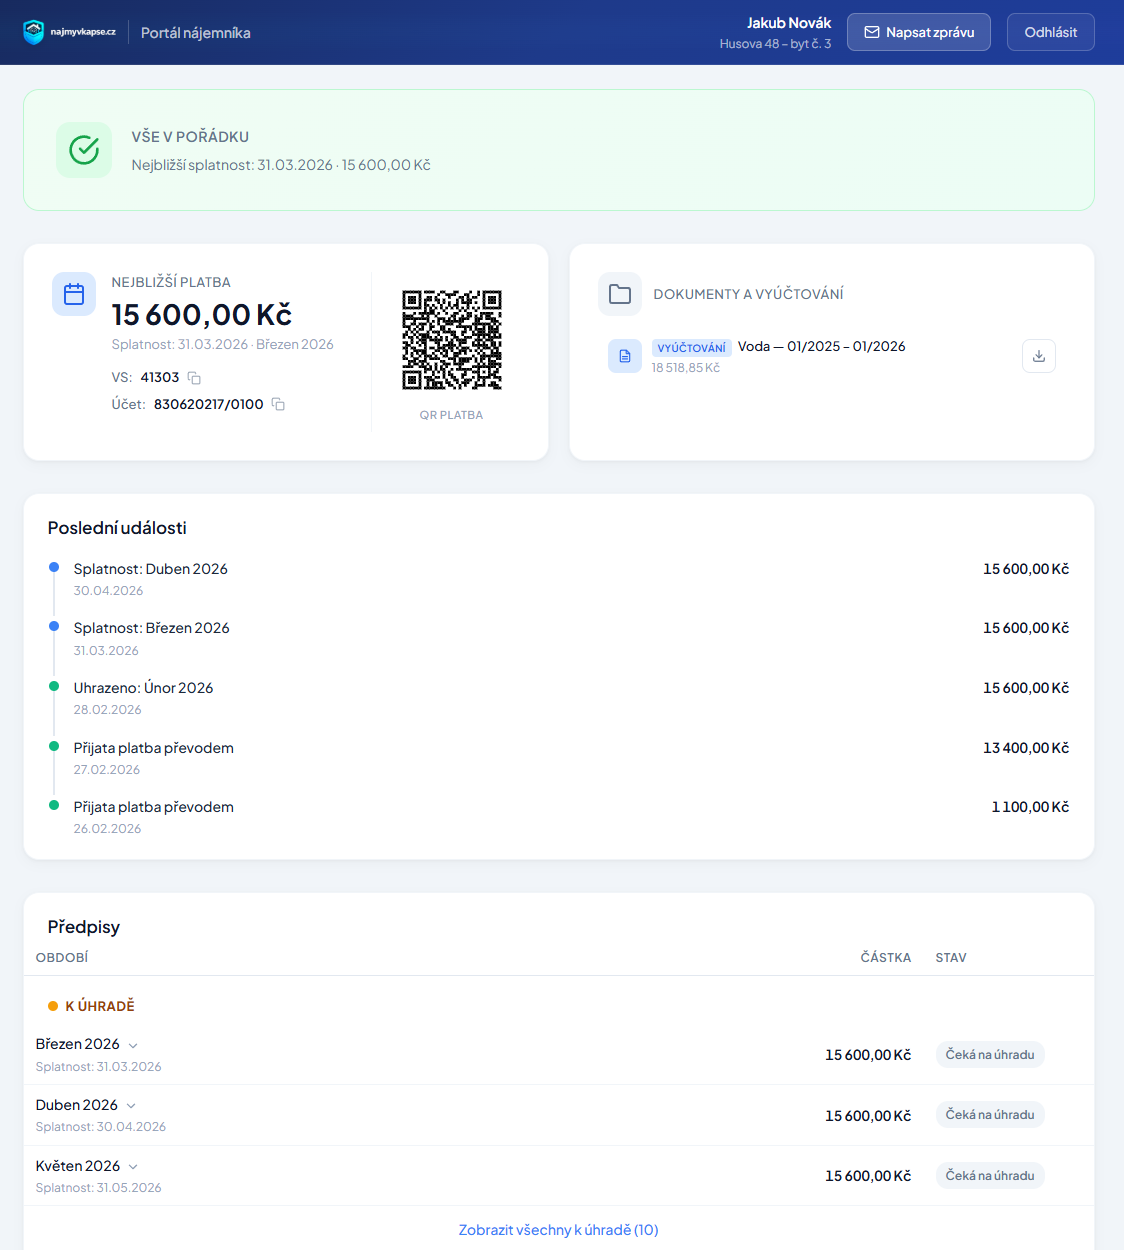
Task: Open Zobrazit všechny k úhradě (10) link
Action: tap(558, 1230)
